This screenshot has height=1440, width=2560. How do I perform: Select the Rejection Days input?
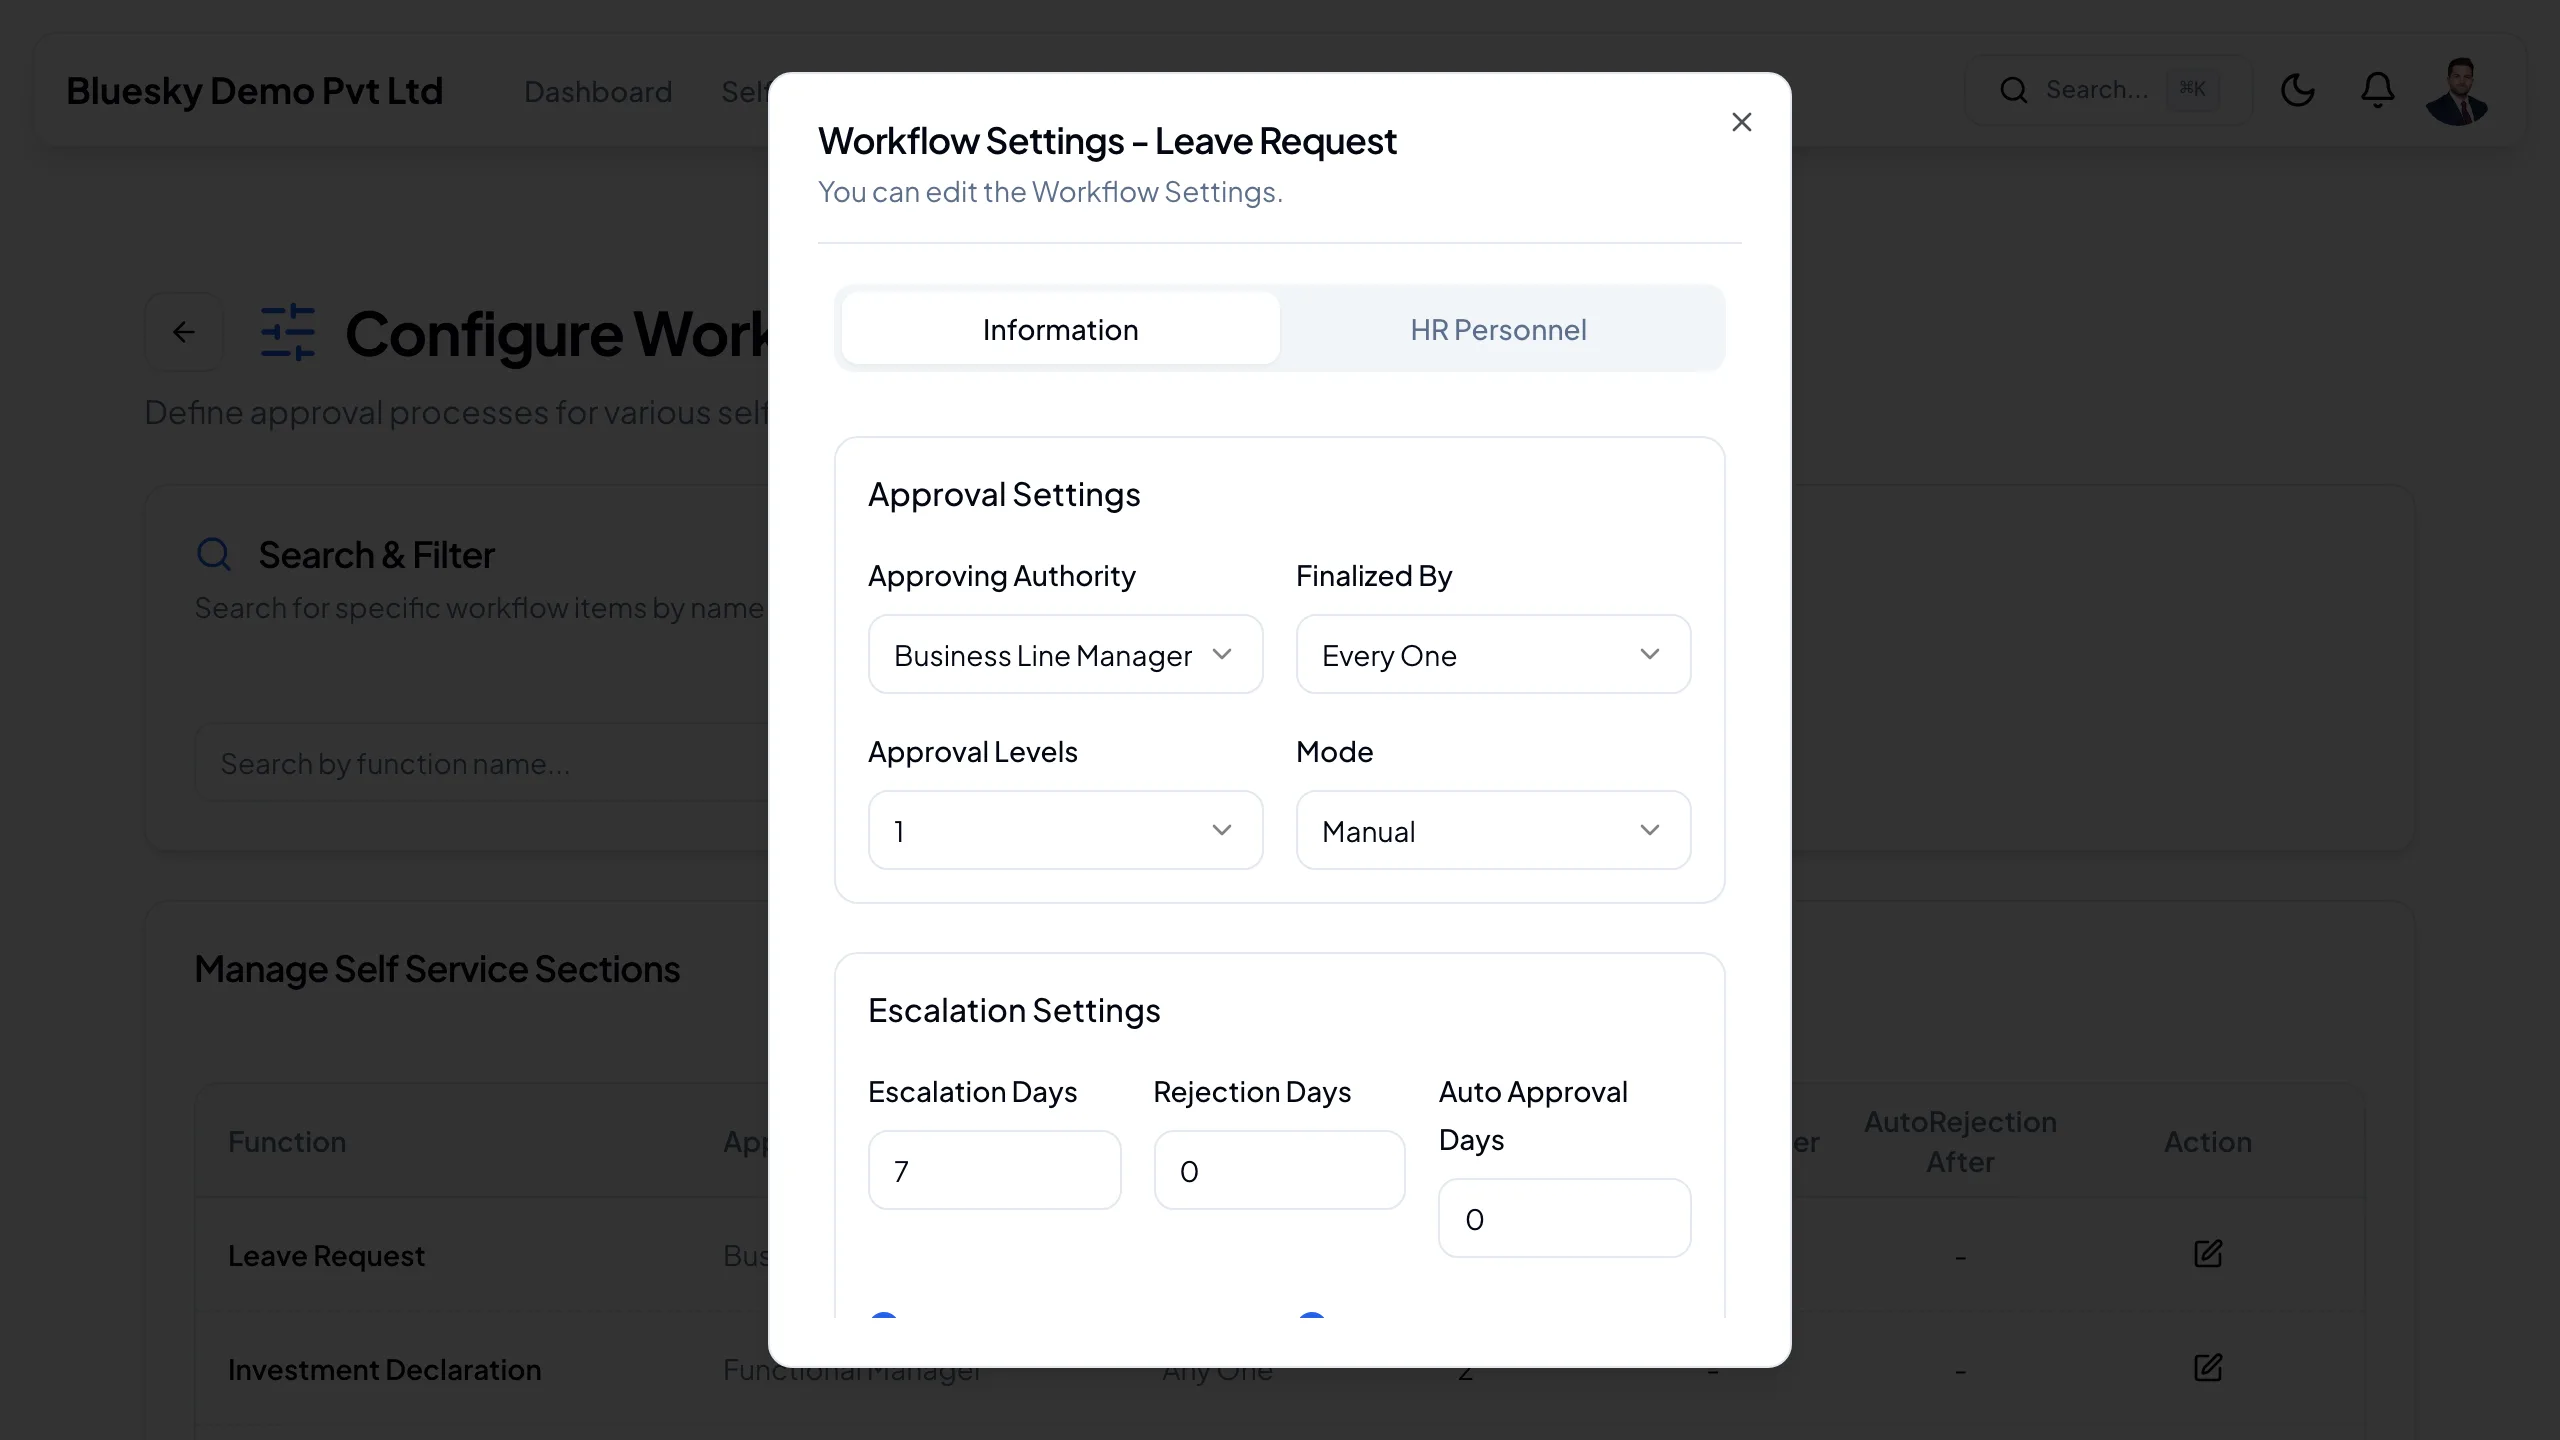[1279, 1170]
